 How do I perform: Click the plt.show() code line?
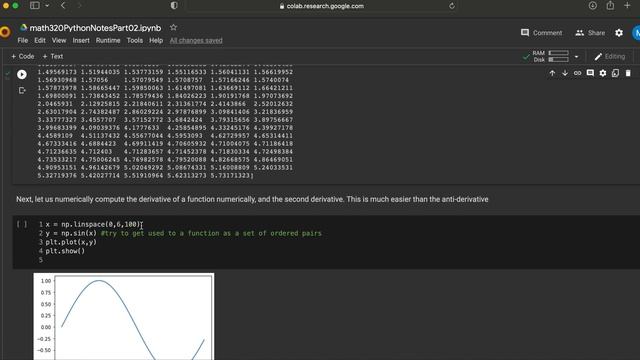coord(65,251)
